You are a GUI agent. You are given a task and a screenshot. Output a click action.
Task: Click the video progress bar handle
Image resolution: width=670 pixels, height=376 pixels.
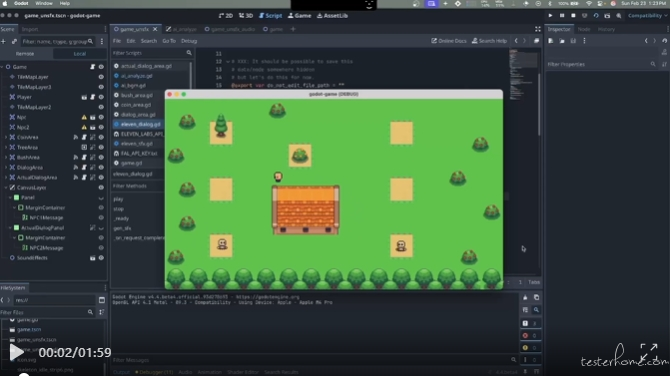[x=24, y=375]
